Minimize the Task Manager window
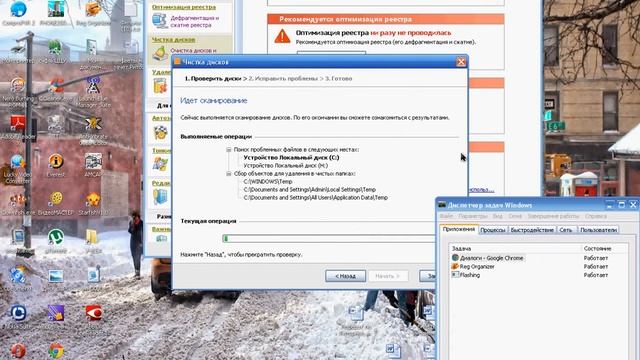Screen dimensions: 640x360 click(x=610, y=205)
